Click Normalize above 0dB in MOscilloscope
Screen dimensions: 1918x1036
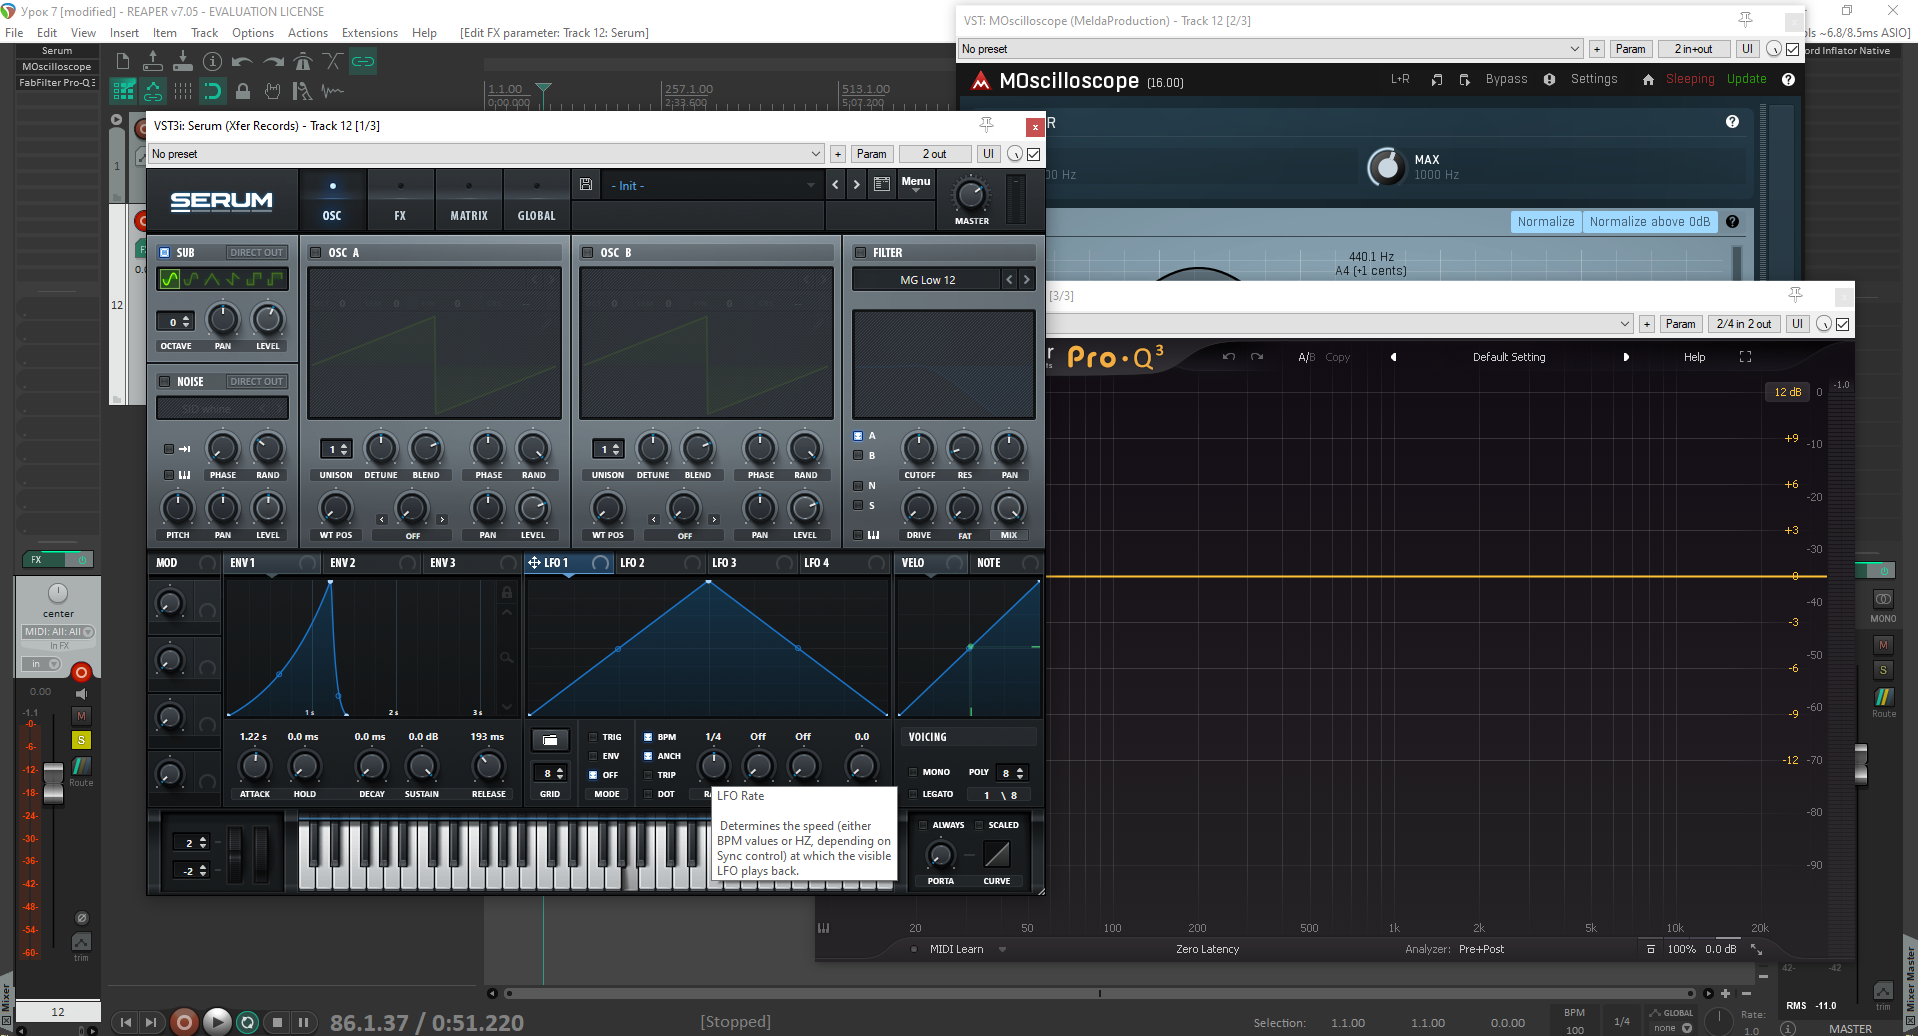[x=1650, y=222]
